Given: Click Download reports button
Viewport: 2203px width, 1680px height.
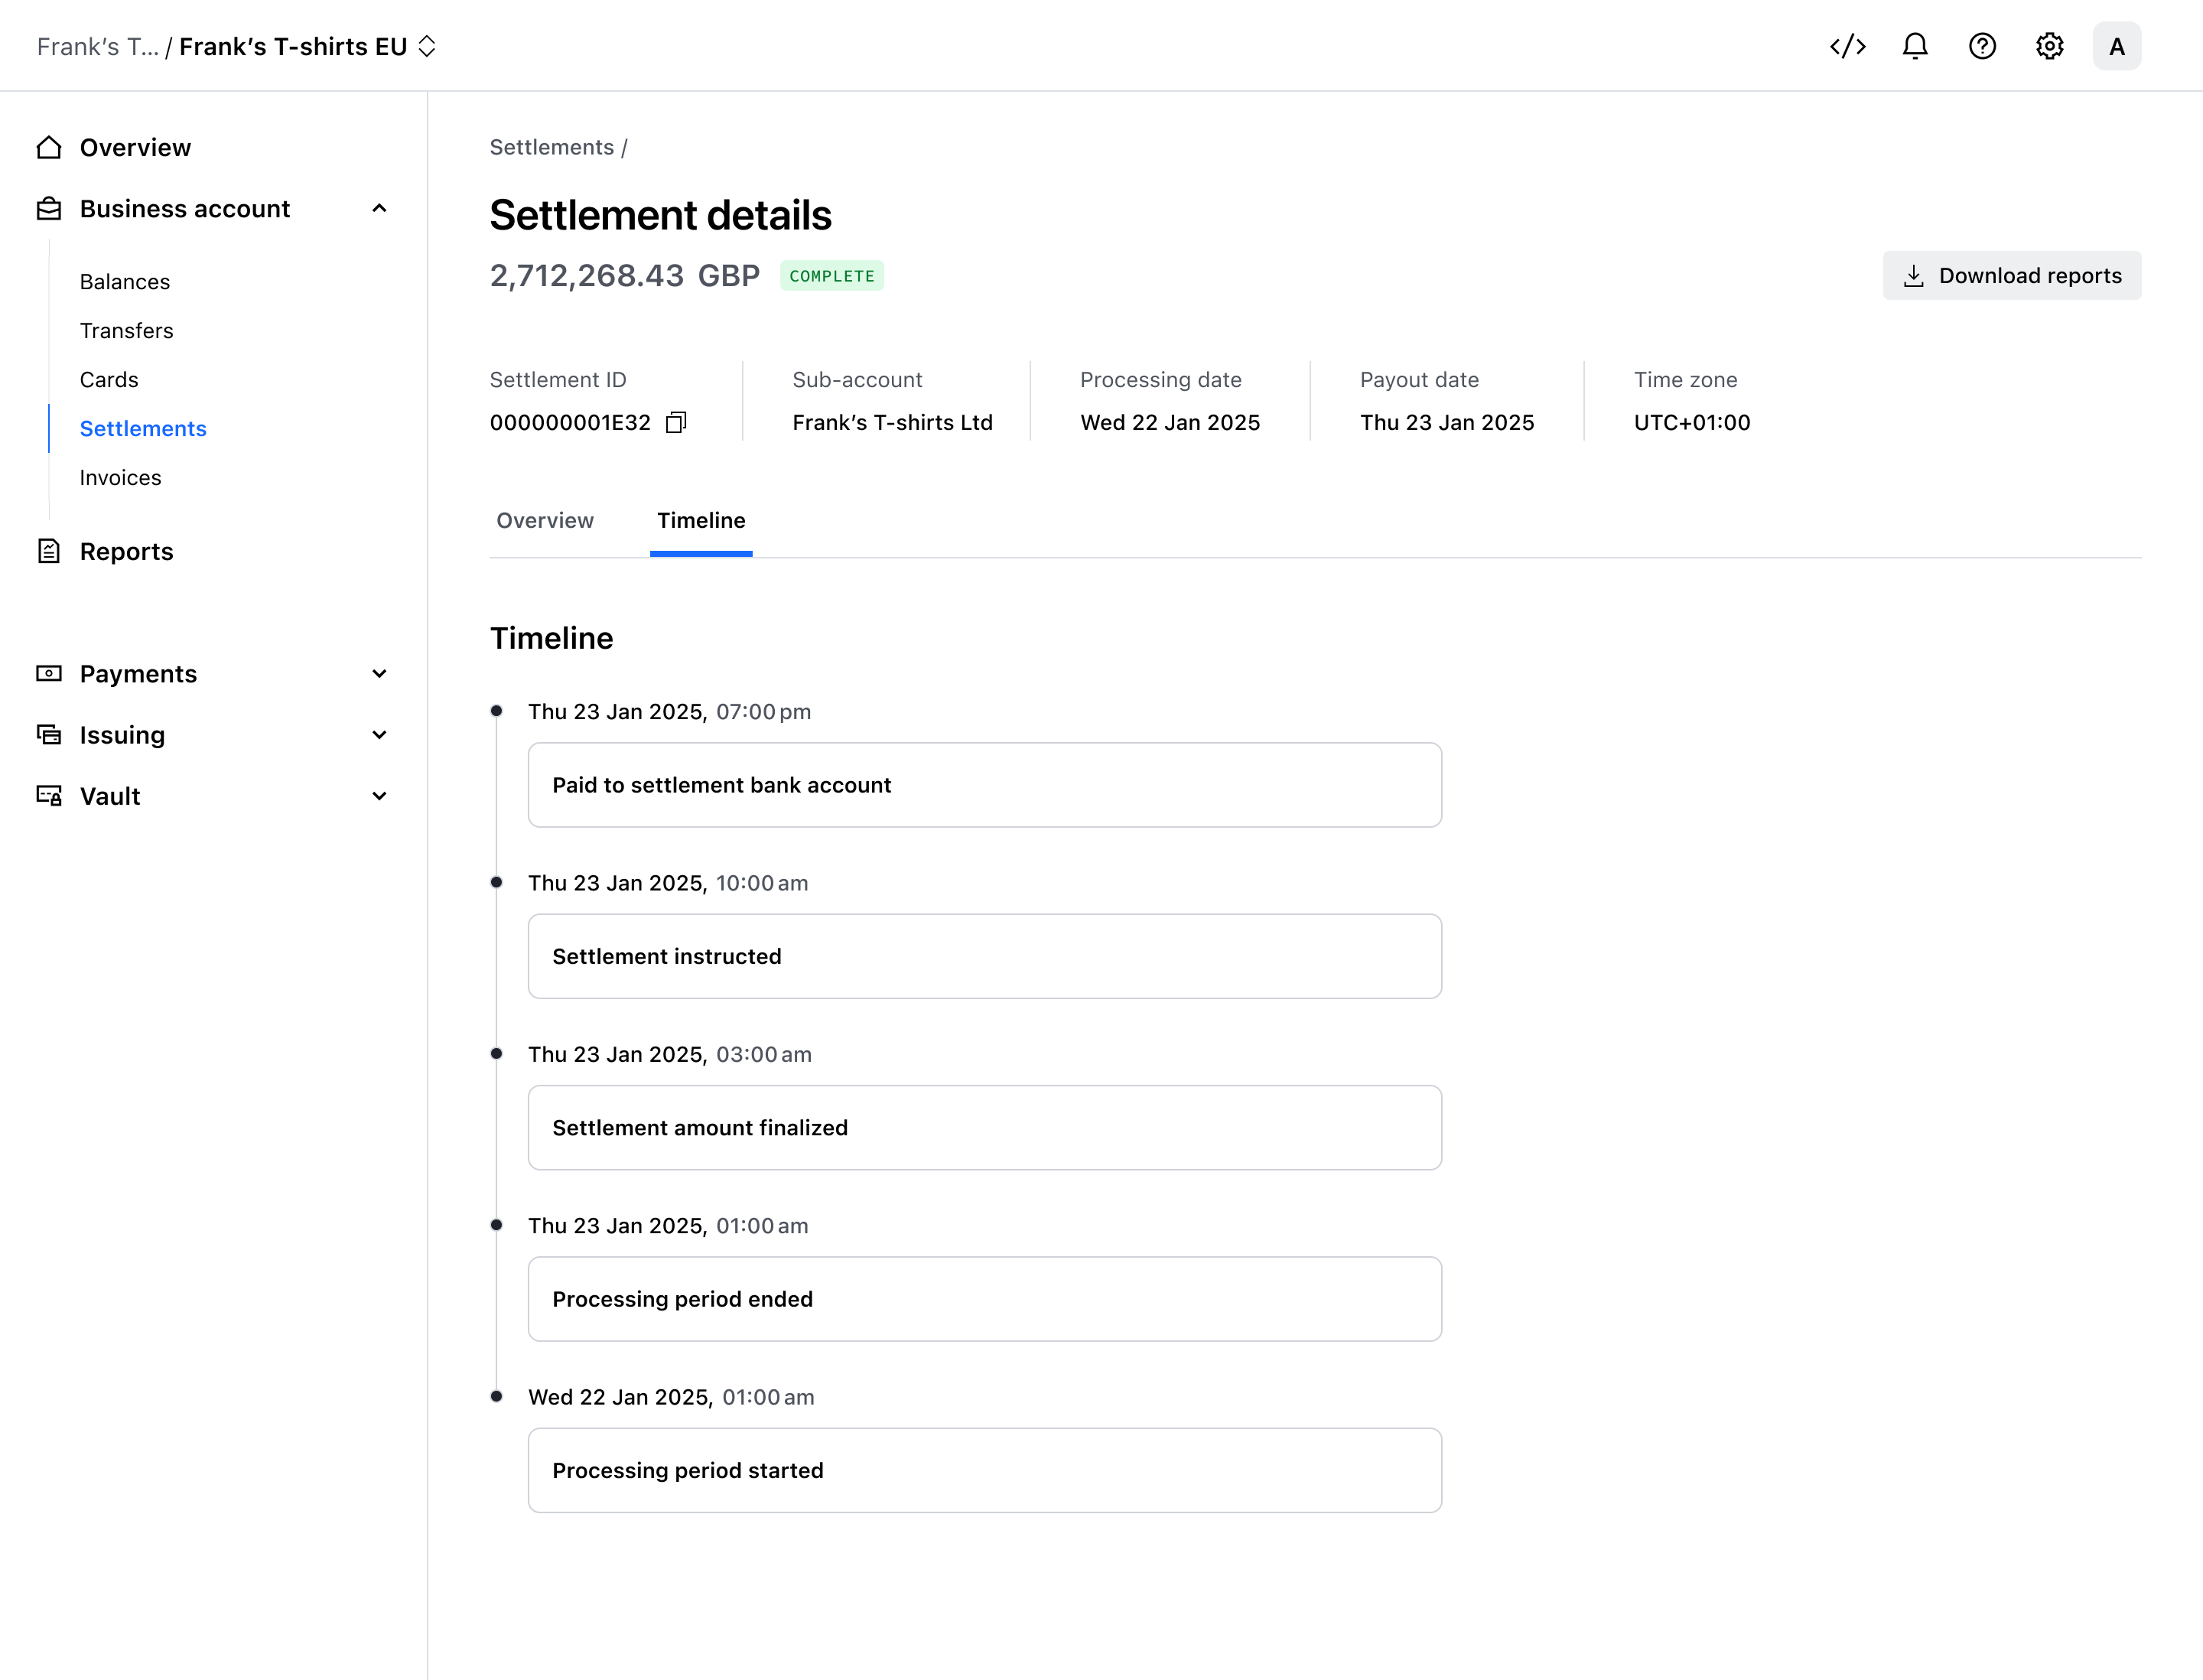Looking at the screenshot, I should click(2011, 275).
